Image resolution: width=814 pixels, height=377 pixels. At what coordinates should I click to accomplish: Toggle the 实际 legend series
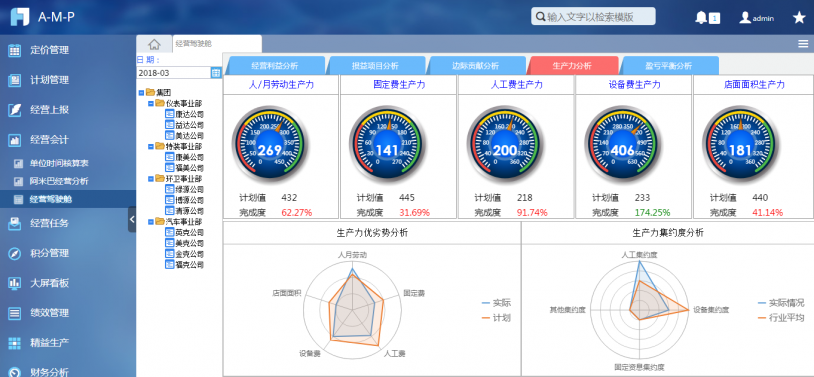(496, 303)
